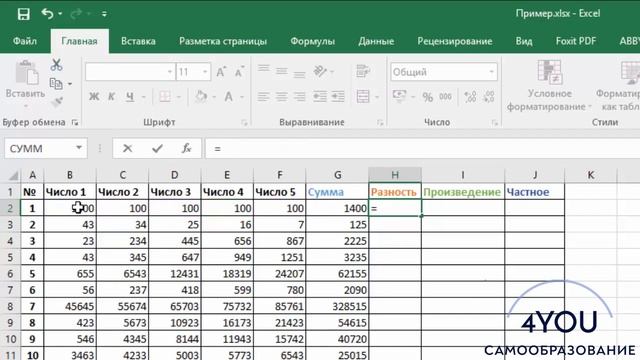This screenshot has height=360, width=640.
Task: Click the Accounting Number Format icon
Action: tap(399, 96)
